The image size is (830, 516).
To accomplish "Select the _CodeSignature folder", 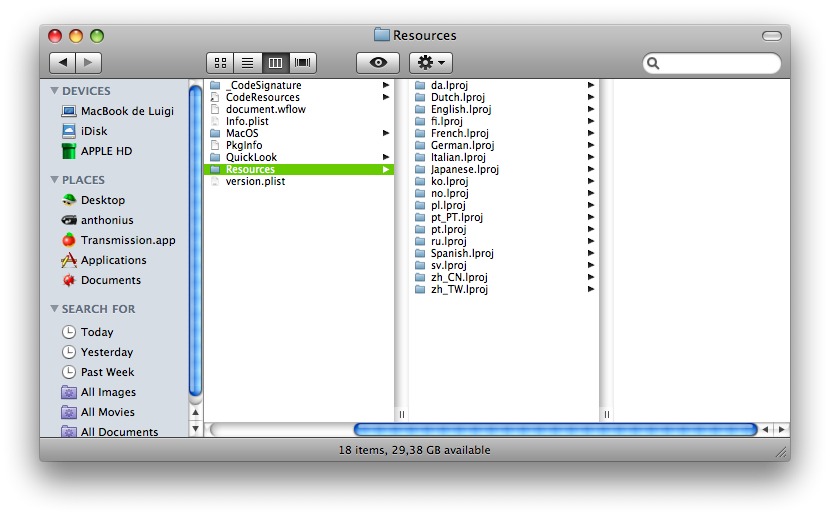I will coord(299,85).
